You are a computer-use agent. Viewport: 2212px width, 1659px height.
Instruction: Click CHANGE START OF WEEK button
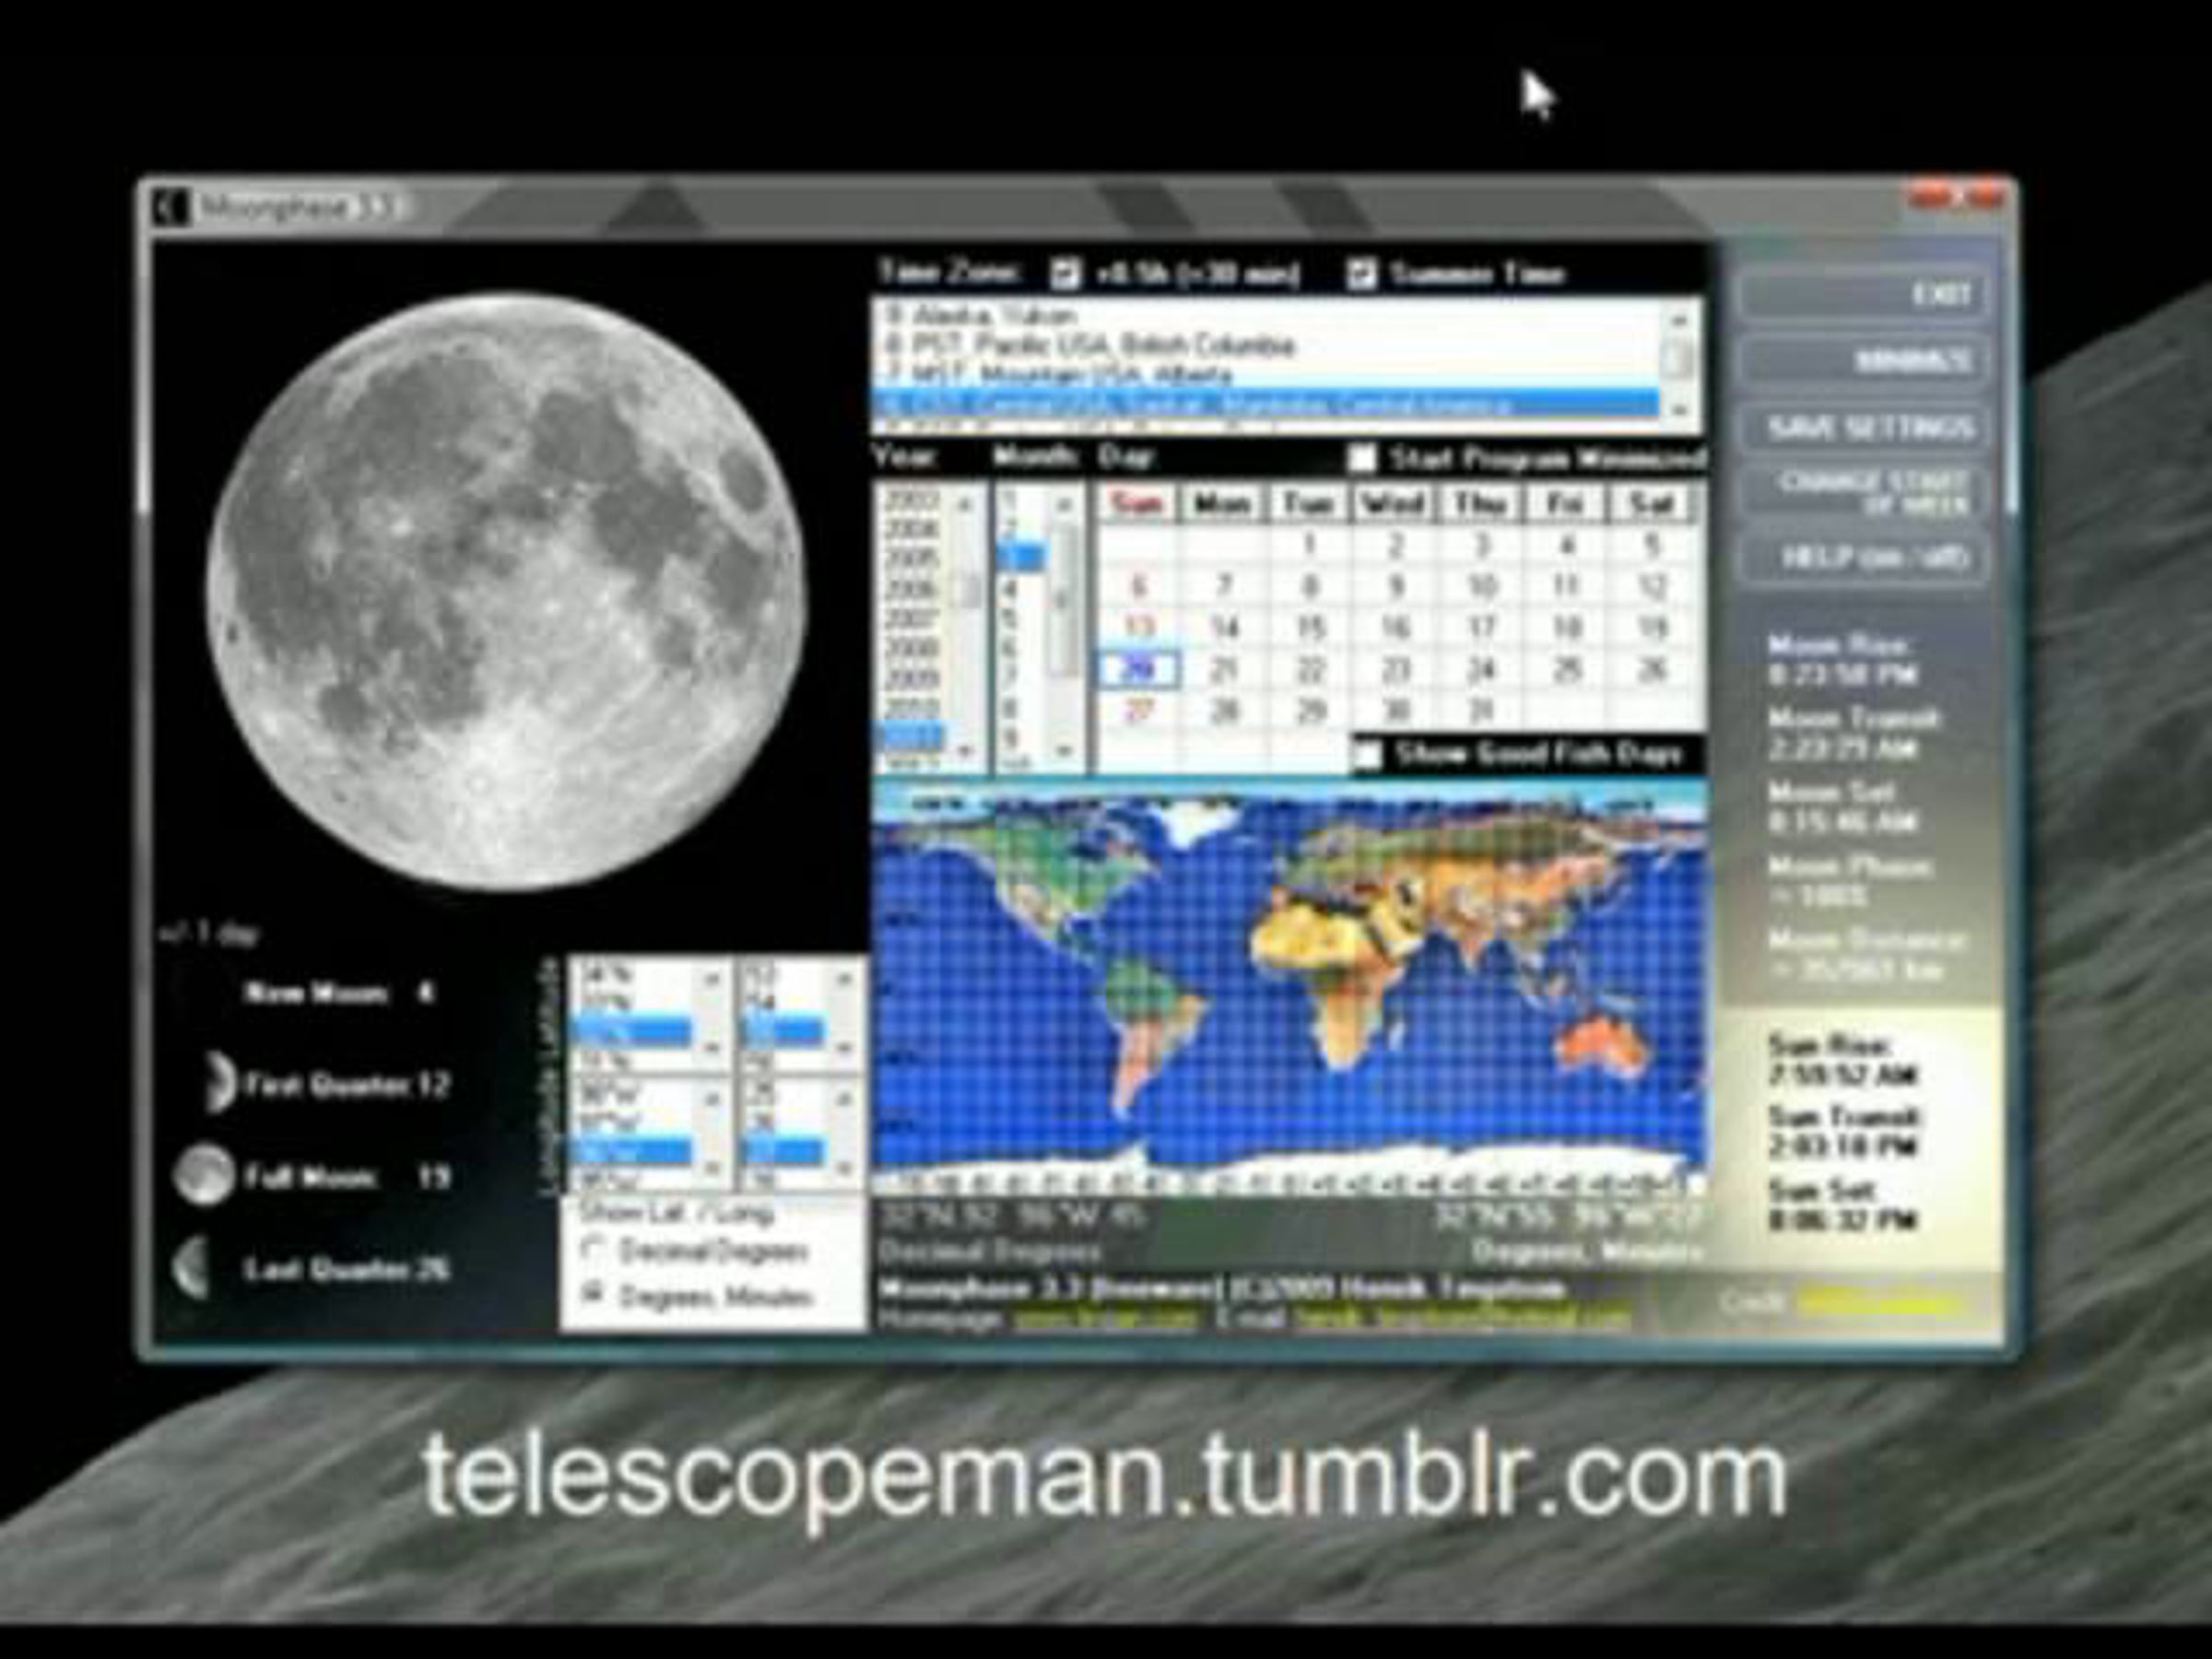click(x=1864, y=493)
